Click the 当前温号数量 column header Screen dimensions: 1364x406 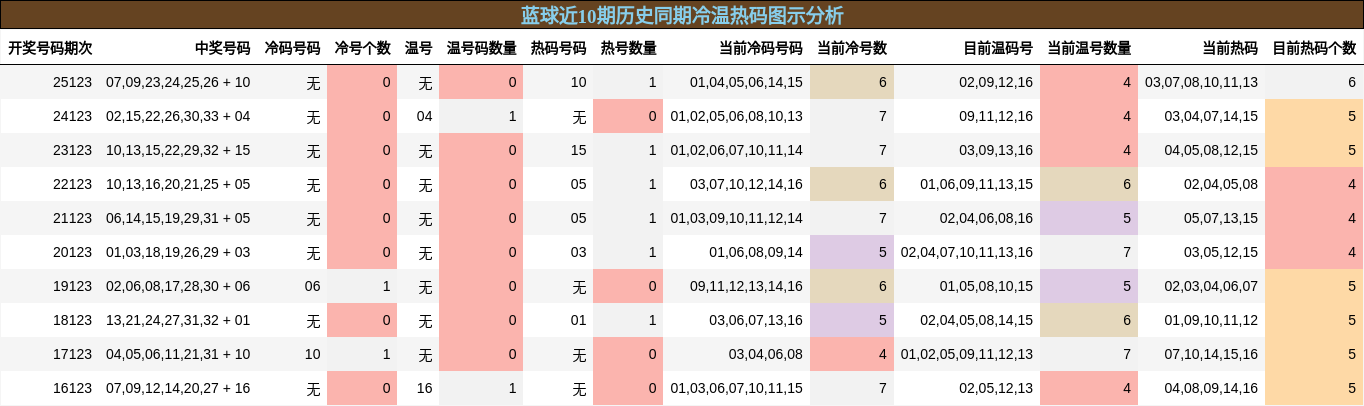point(1089,47)
